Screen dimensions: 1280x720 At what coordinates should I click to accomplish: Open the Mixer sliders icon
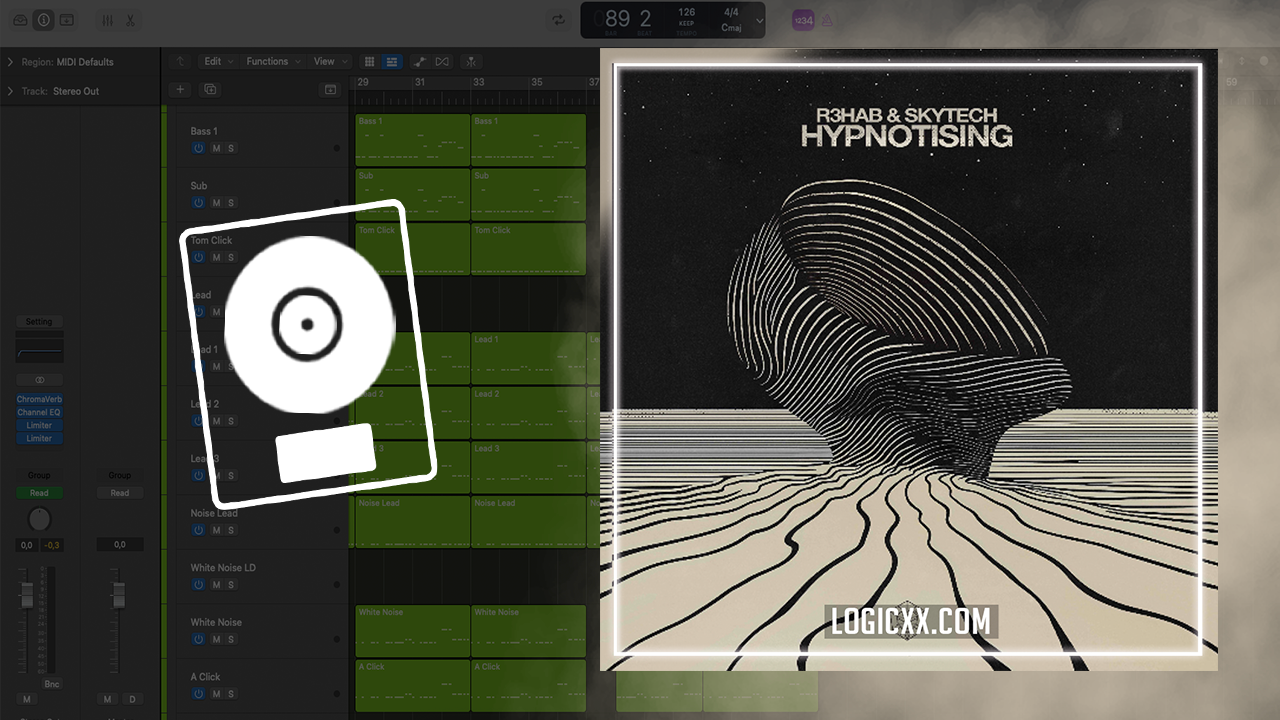[x=107, y=20]
